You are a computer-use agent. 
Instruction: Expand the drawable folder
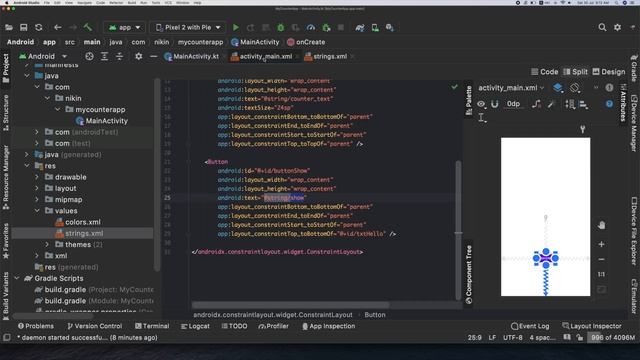(x=37, y=177)
